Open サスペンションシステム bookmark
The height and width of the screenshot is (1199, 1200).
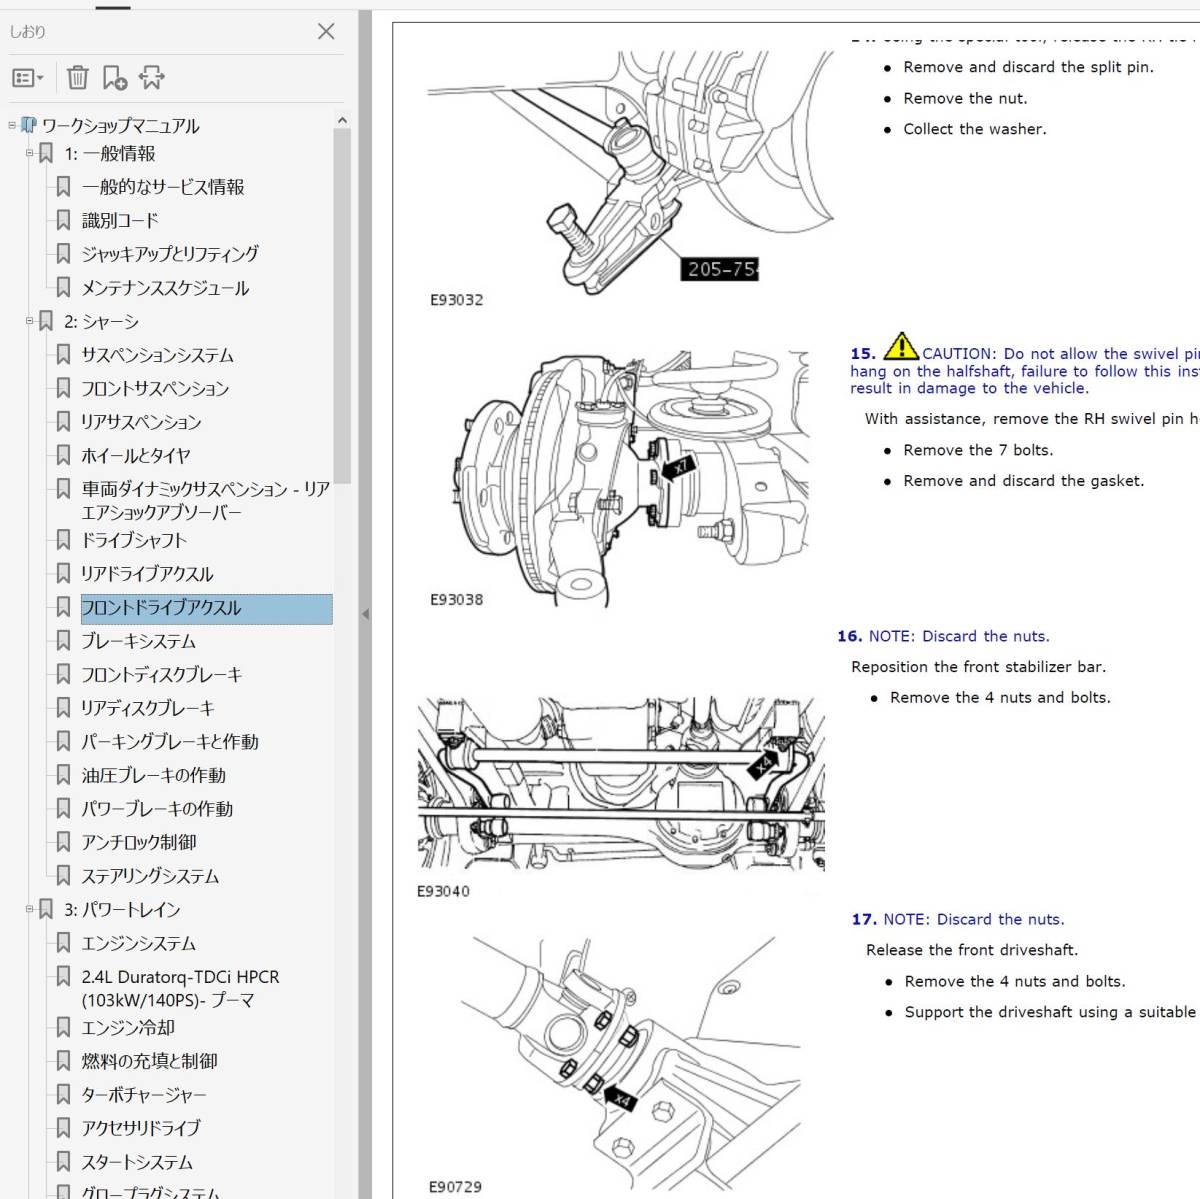point(157,355)
